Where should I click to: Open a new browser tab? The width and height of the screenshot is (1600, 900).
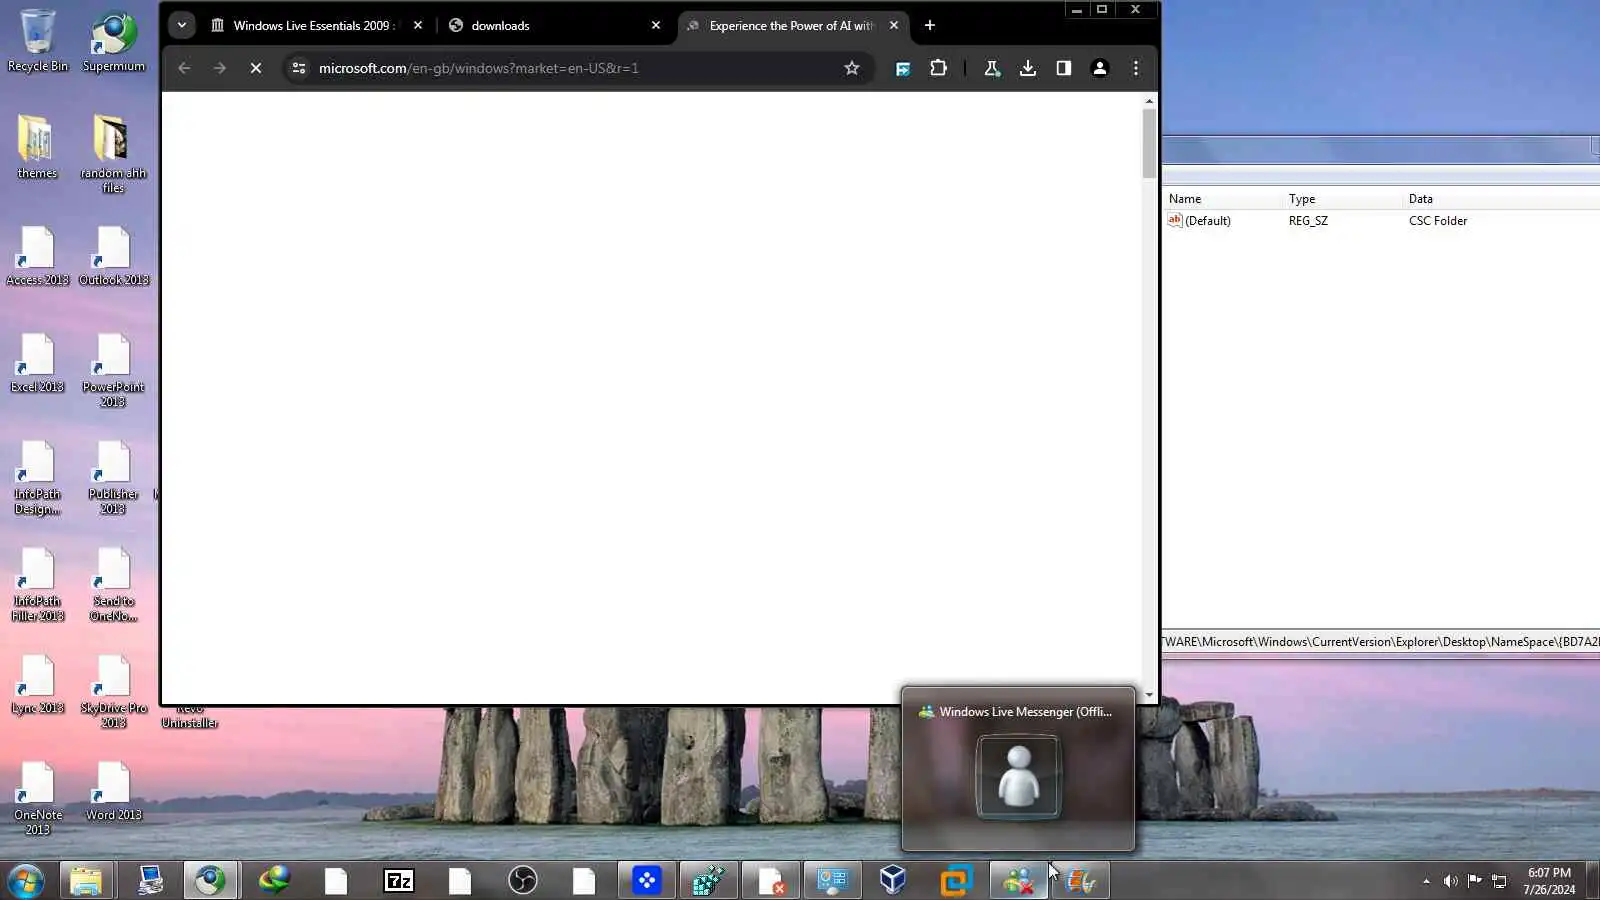point(930,25)
